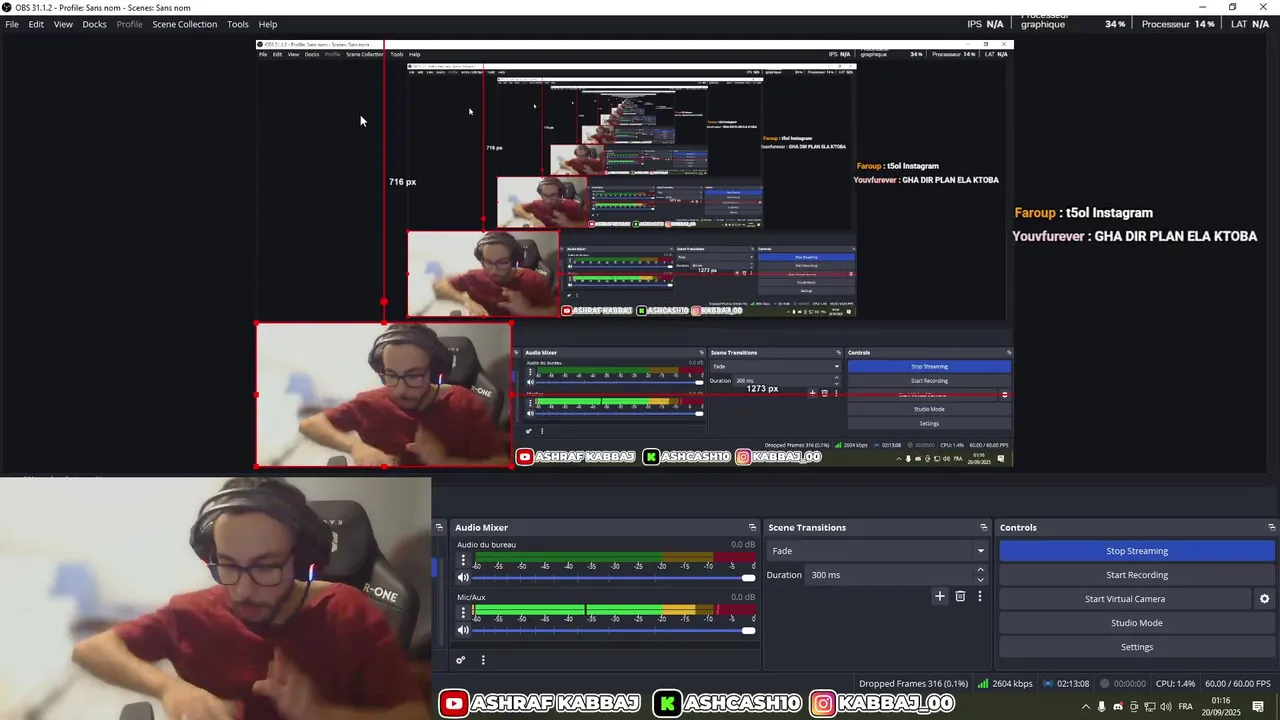Float the Audio Mixer dock

point(753,527)
